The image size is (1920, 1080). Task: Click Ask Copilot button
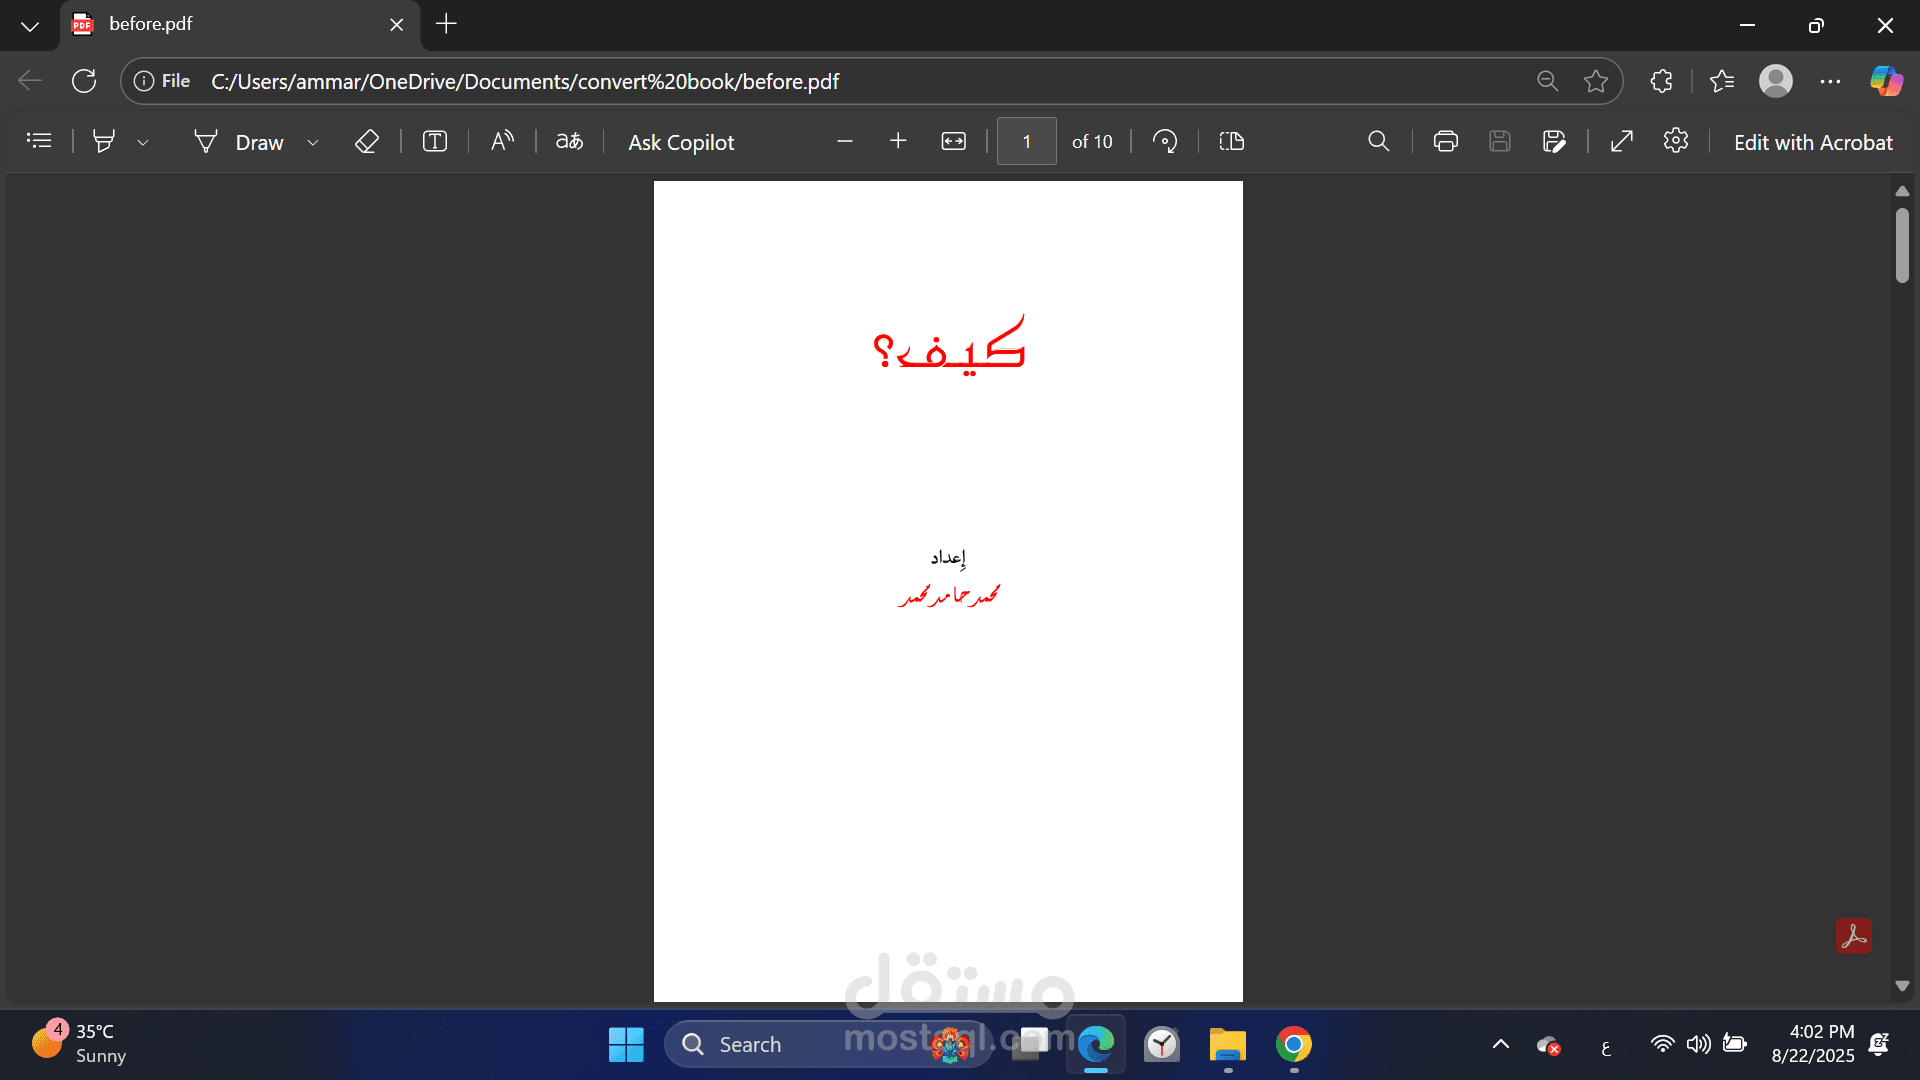tap(681, 142)
